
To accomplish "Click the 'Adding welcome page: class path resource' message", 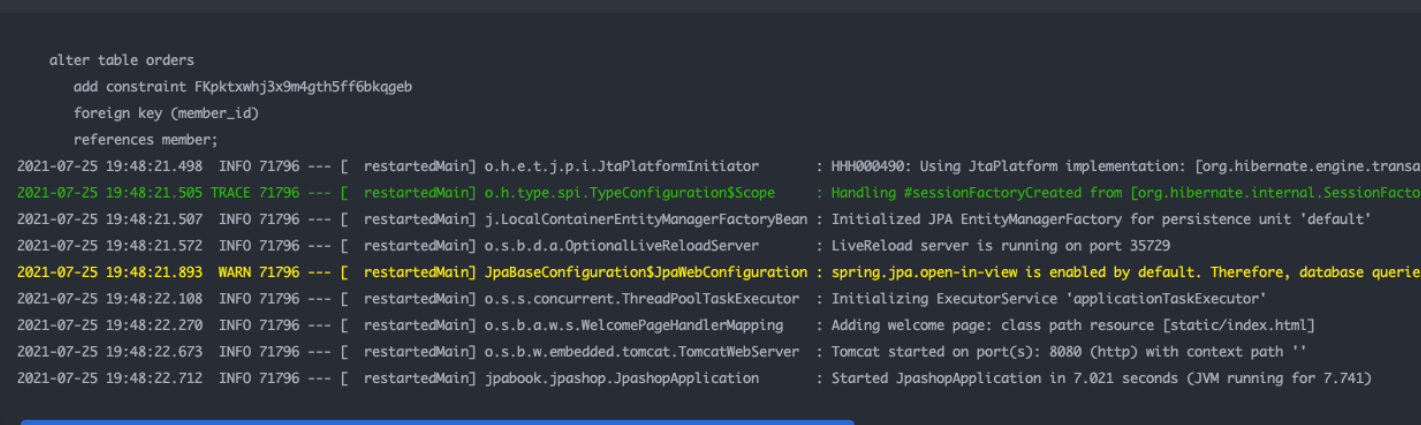I will tap(1072, 325).
